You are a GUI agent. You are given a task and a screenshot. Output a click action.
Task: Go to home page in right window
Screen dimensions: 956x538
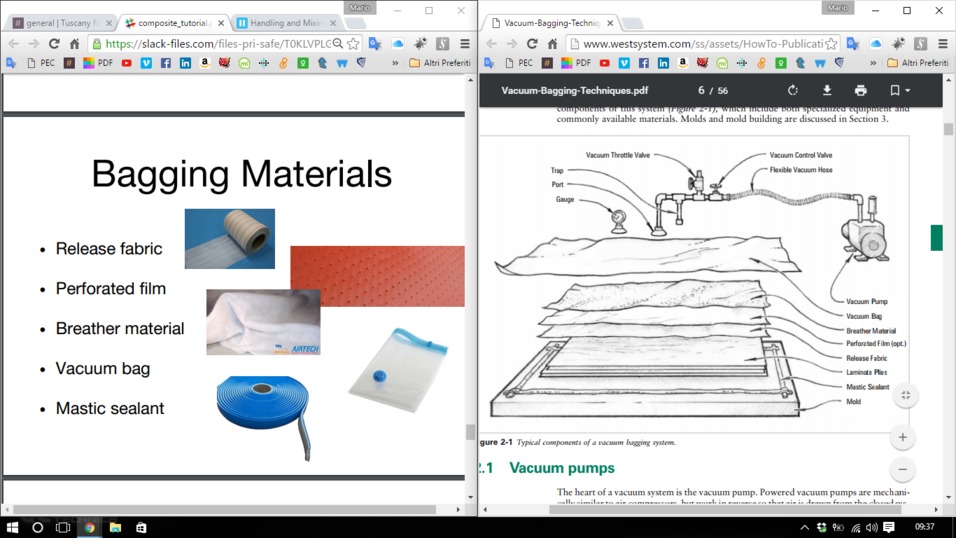tap(552, 43)
